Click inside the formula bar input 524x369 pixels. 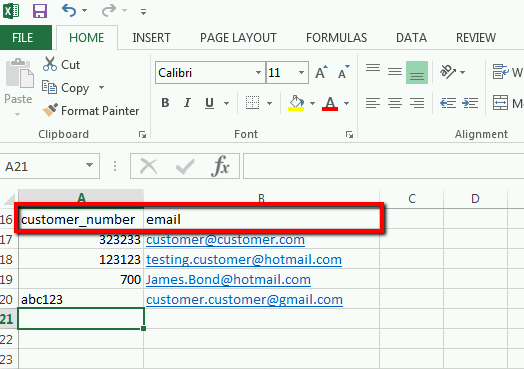(x=383, y=166)
